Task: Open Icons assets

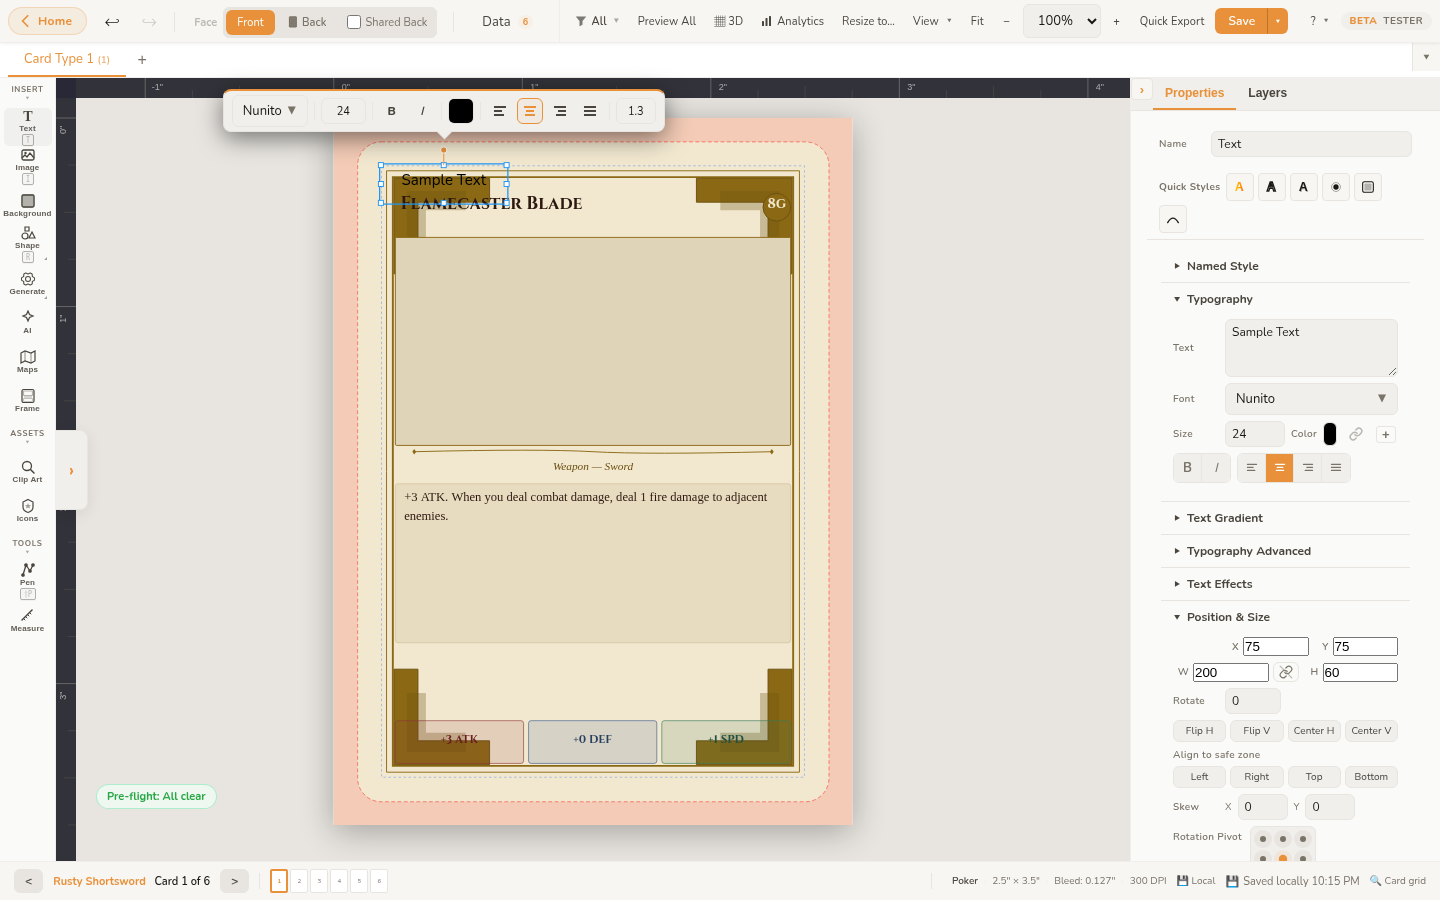Action: (27, 511)
